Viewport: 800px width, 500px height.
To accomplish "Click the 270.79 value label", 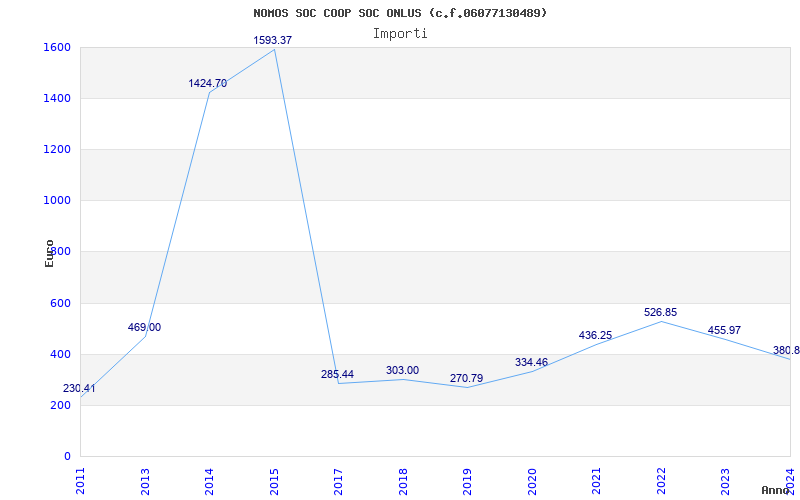I will click(x=466, y=379).
